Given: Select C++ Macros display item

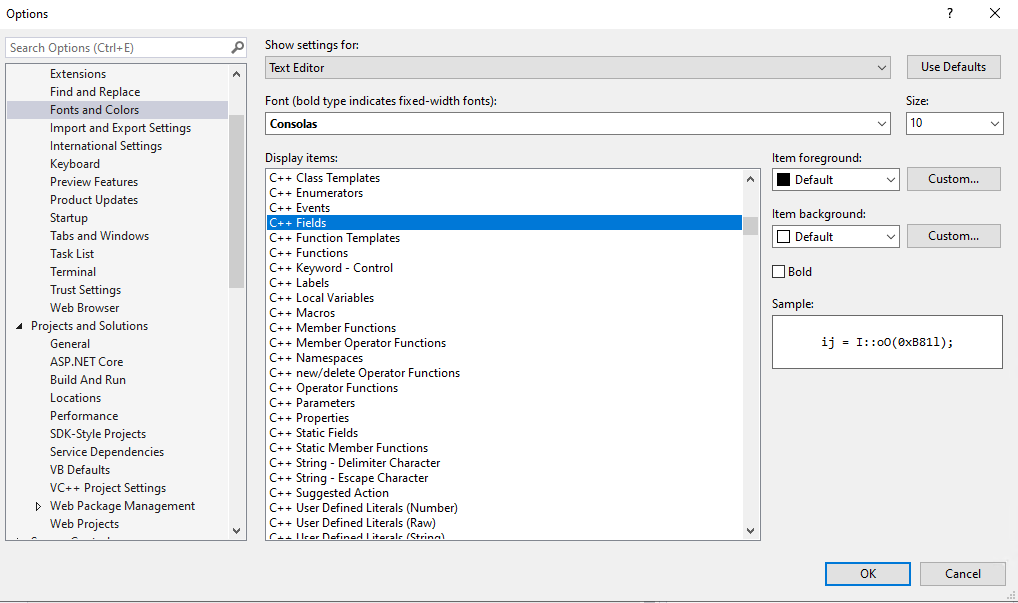Looking at the screenshot, I should pyautogui.click(x=504, y=313).
